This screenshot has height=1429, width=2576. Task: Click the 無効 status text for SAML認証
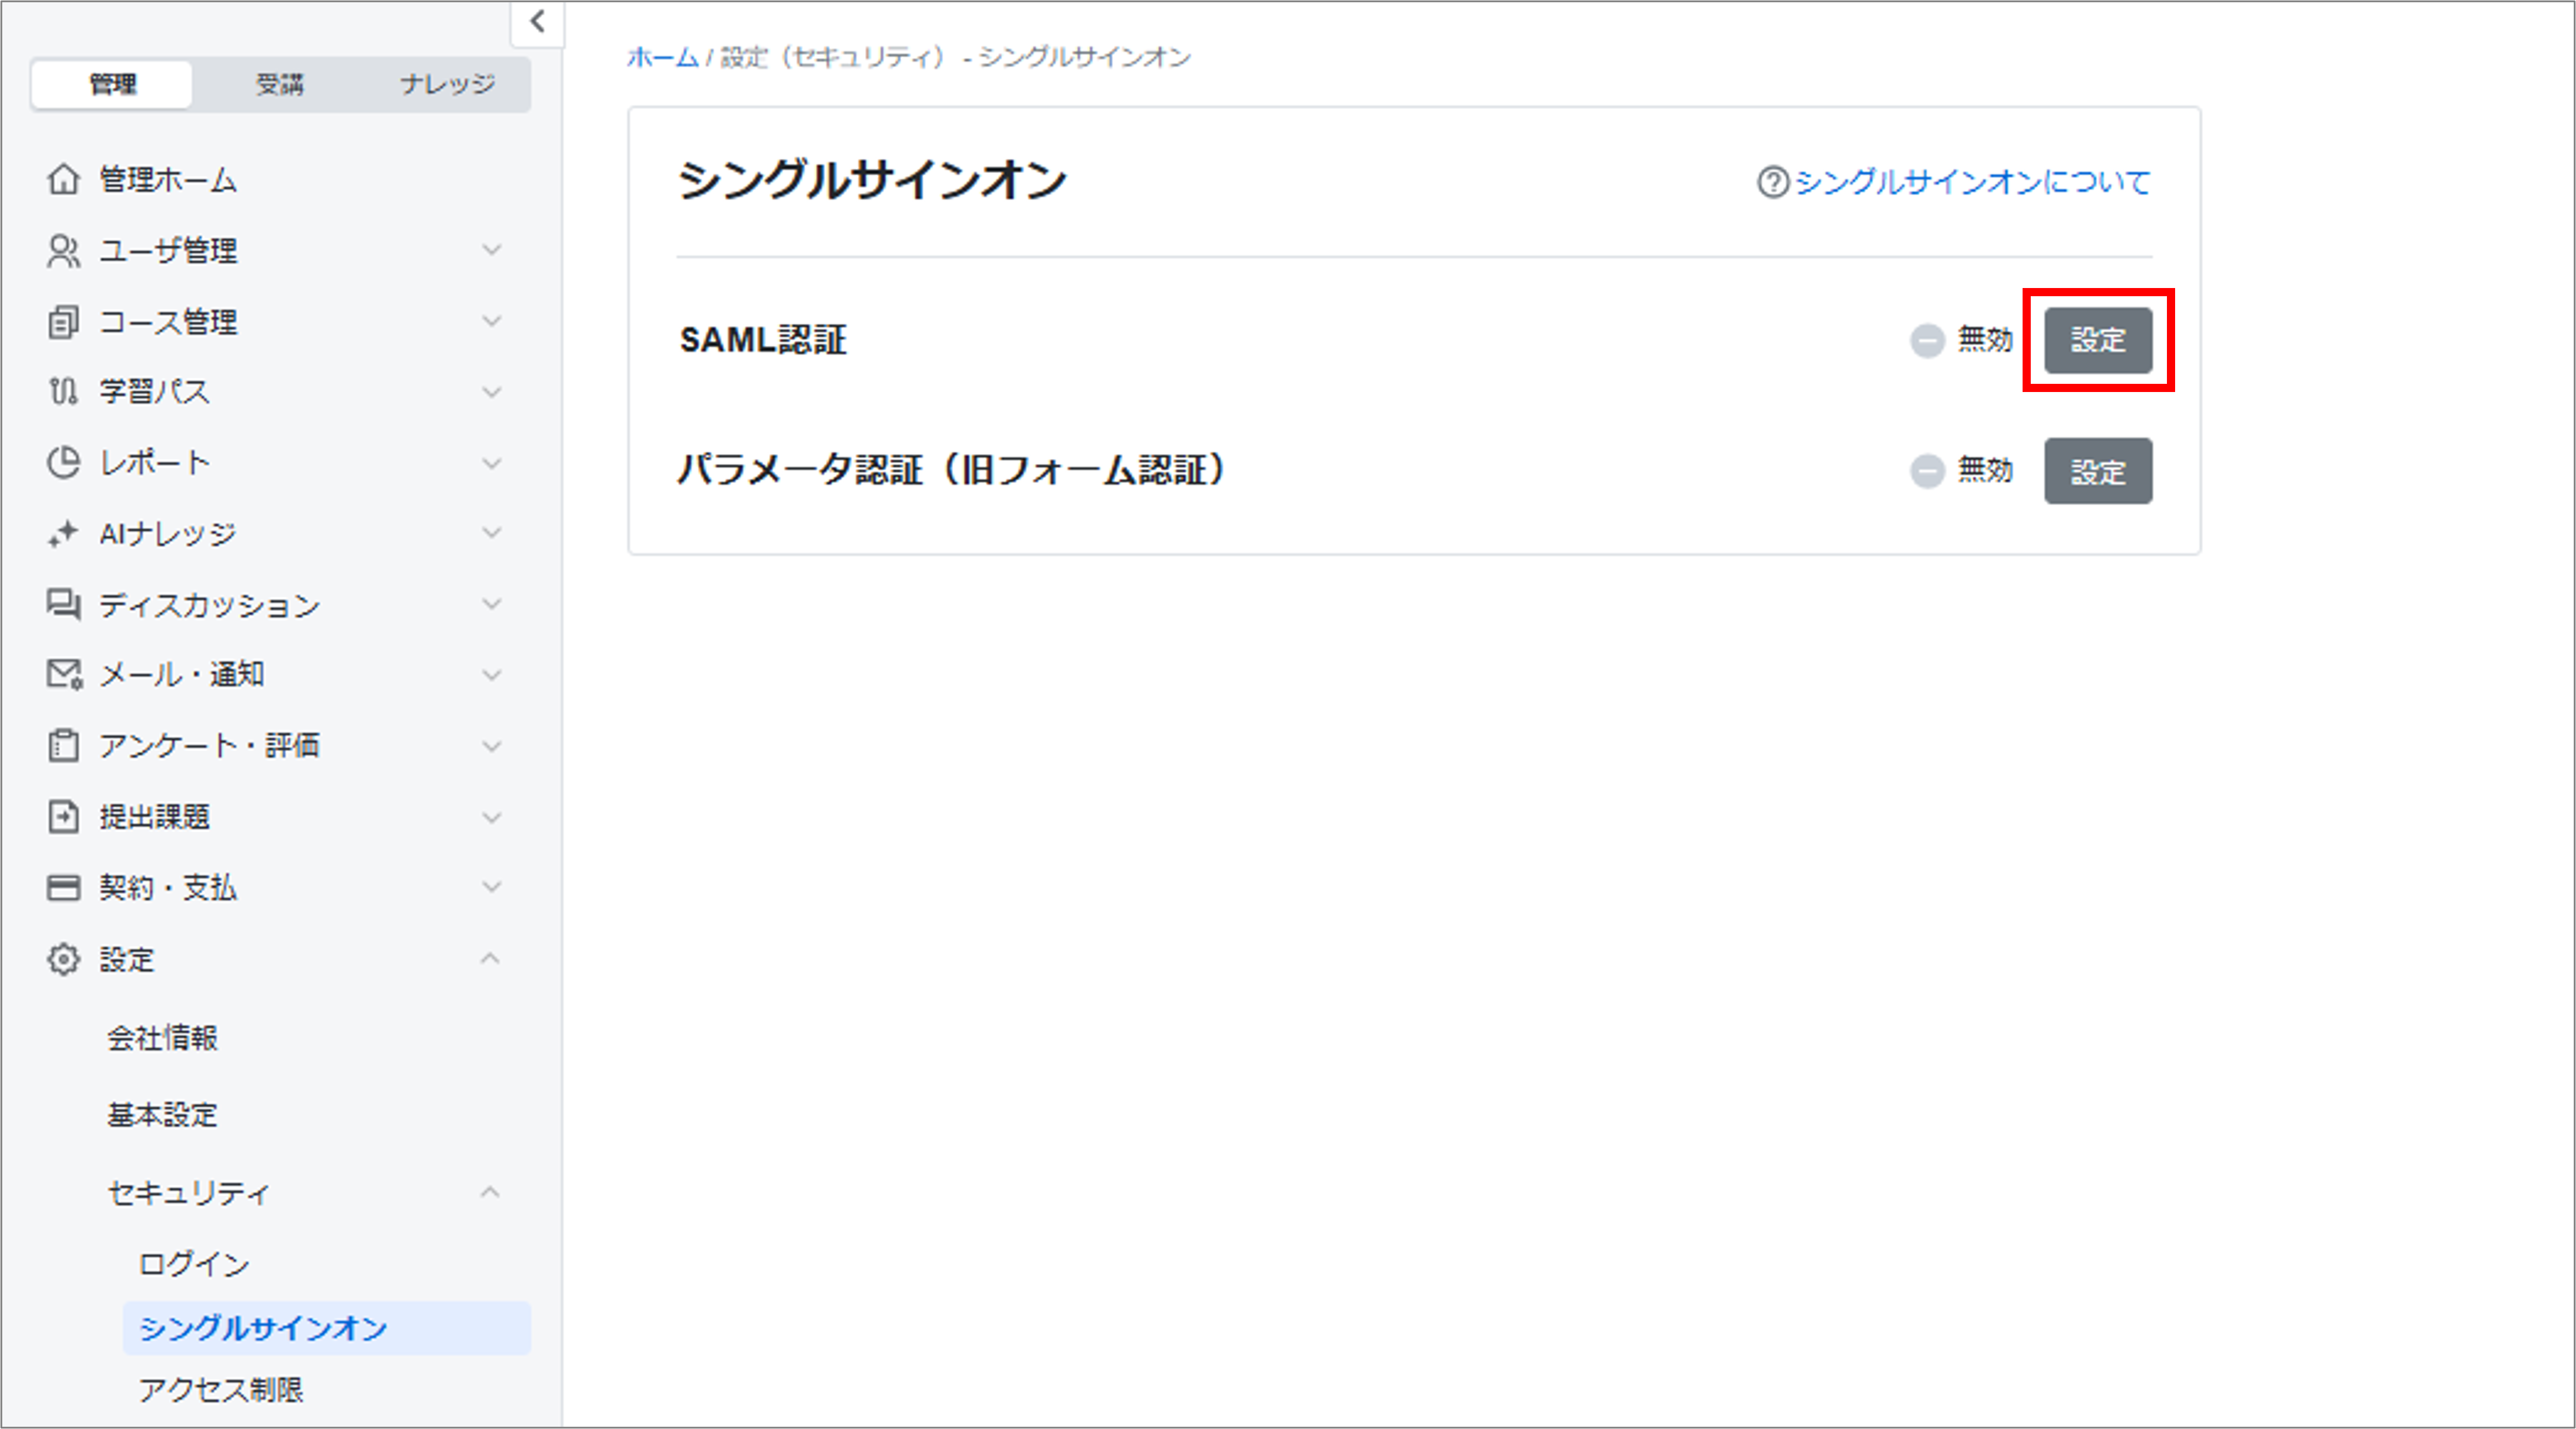pyautogui.click(x=1985, y=340)
